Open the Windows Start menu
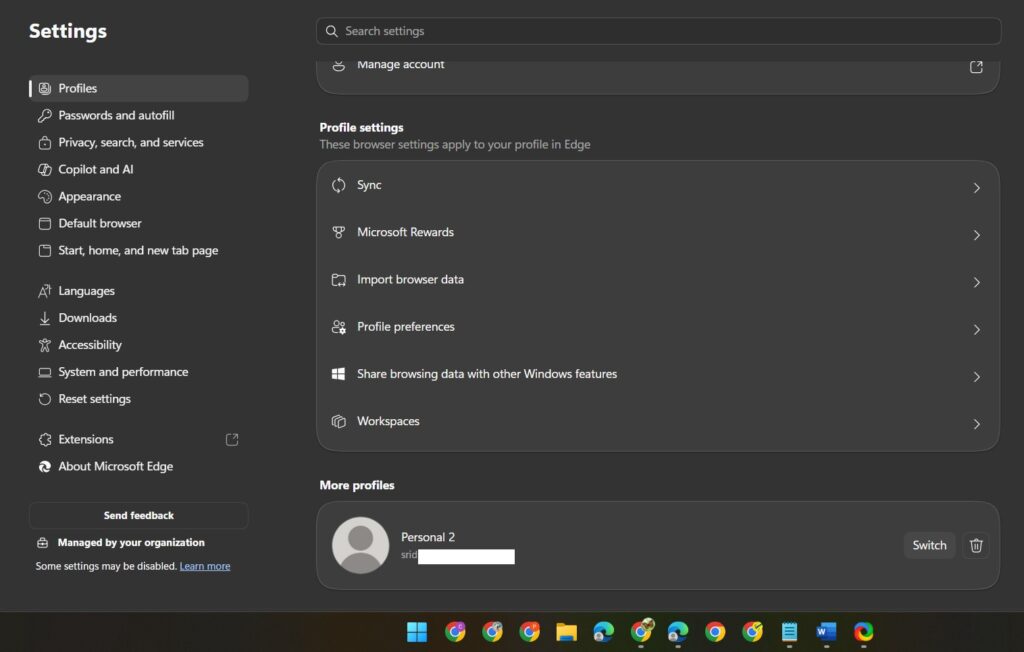This screenshot has height=652, width=1024. point(417,632)
